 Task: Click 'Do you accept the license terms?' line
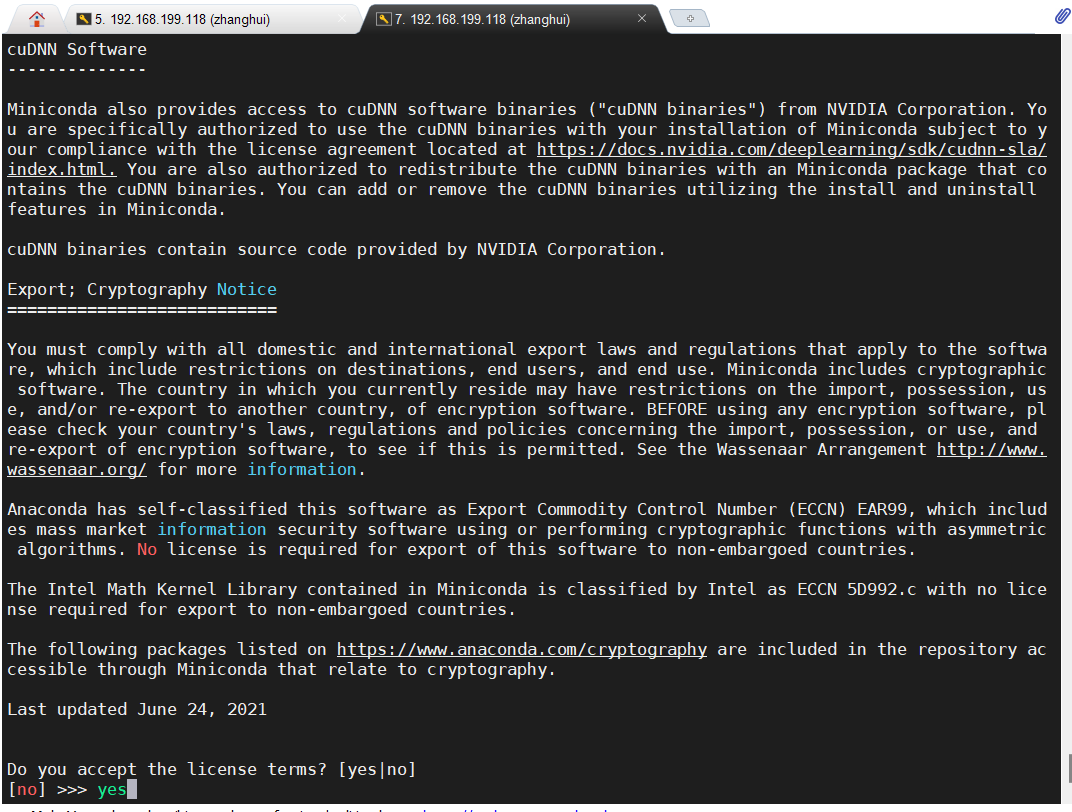(212, 770)
